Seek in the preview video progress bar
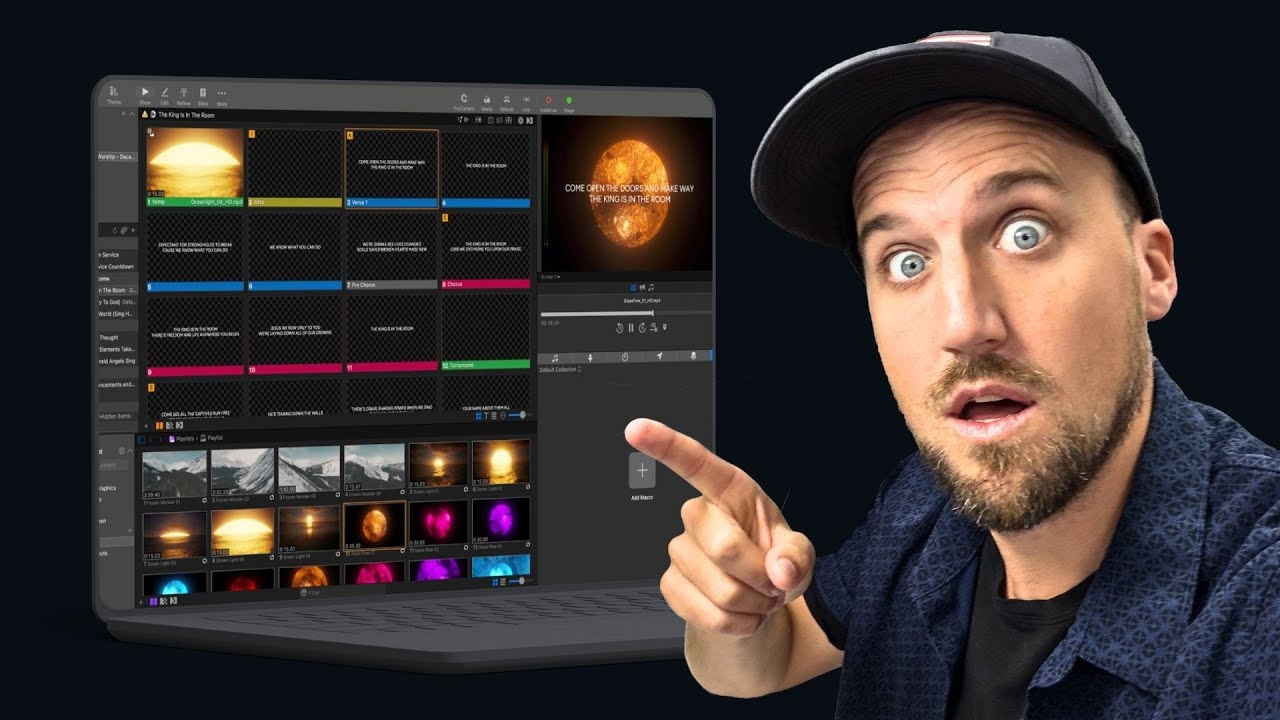This screenshot has height=720, width=1280. 626,313
